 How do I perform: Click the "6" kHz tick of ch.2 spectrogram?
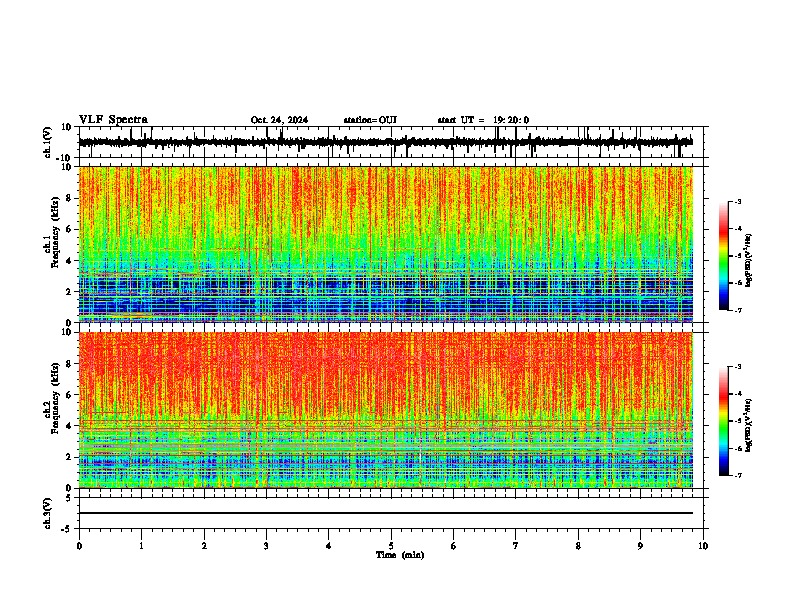pyautogui.click(x=70, y=395)
